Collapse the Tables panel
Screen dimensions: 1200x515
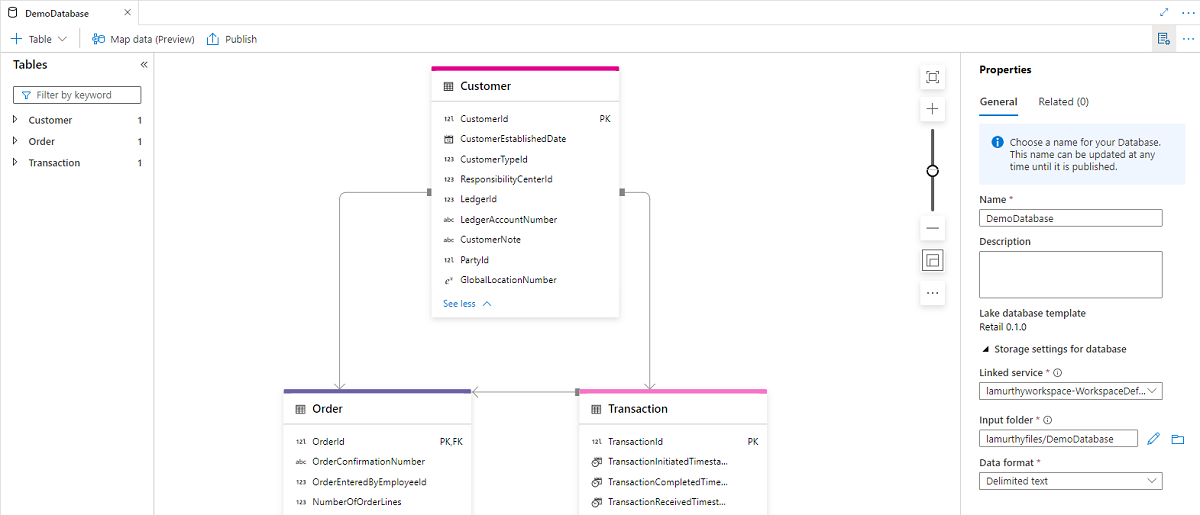144,64
